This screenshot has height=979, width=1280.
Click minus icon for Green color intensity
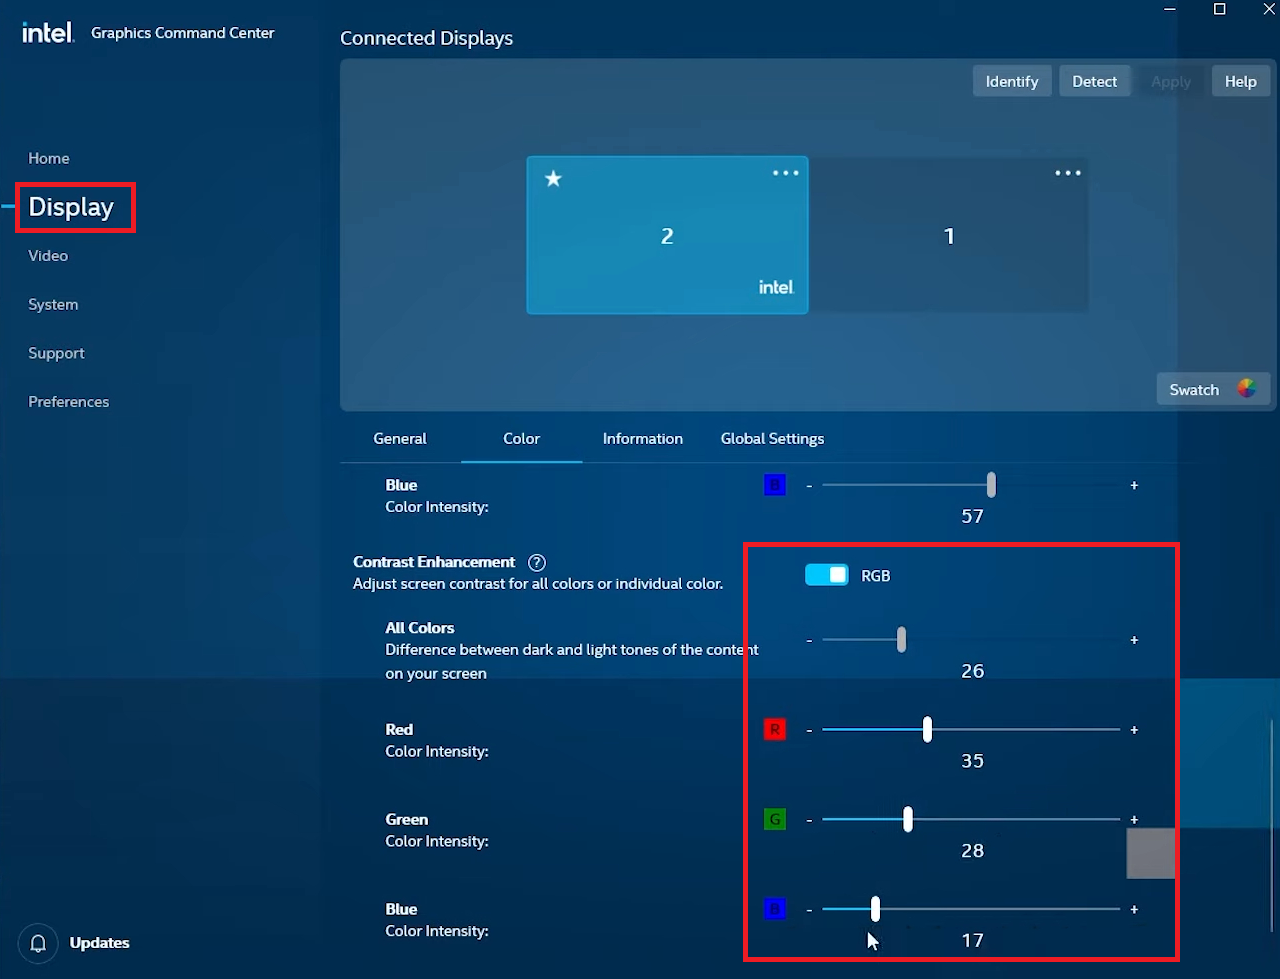[809, 820]
